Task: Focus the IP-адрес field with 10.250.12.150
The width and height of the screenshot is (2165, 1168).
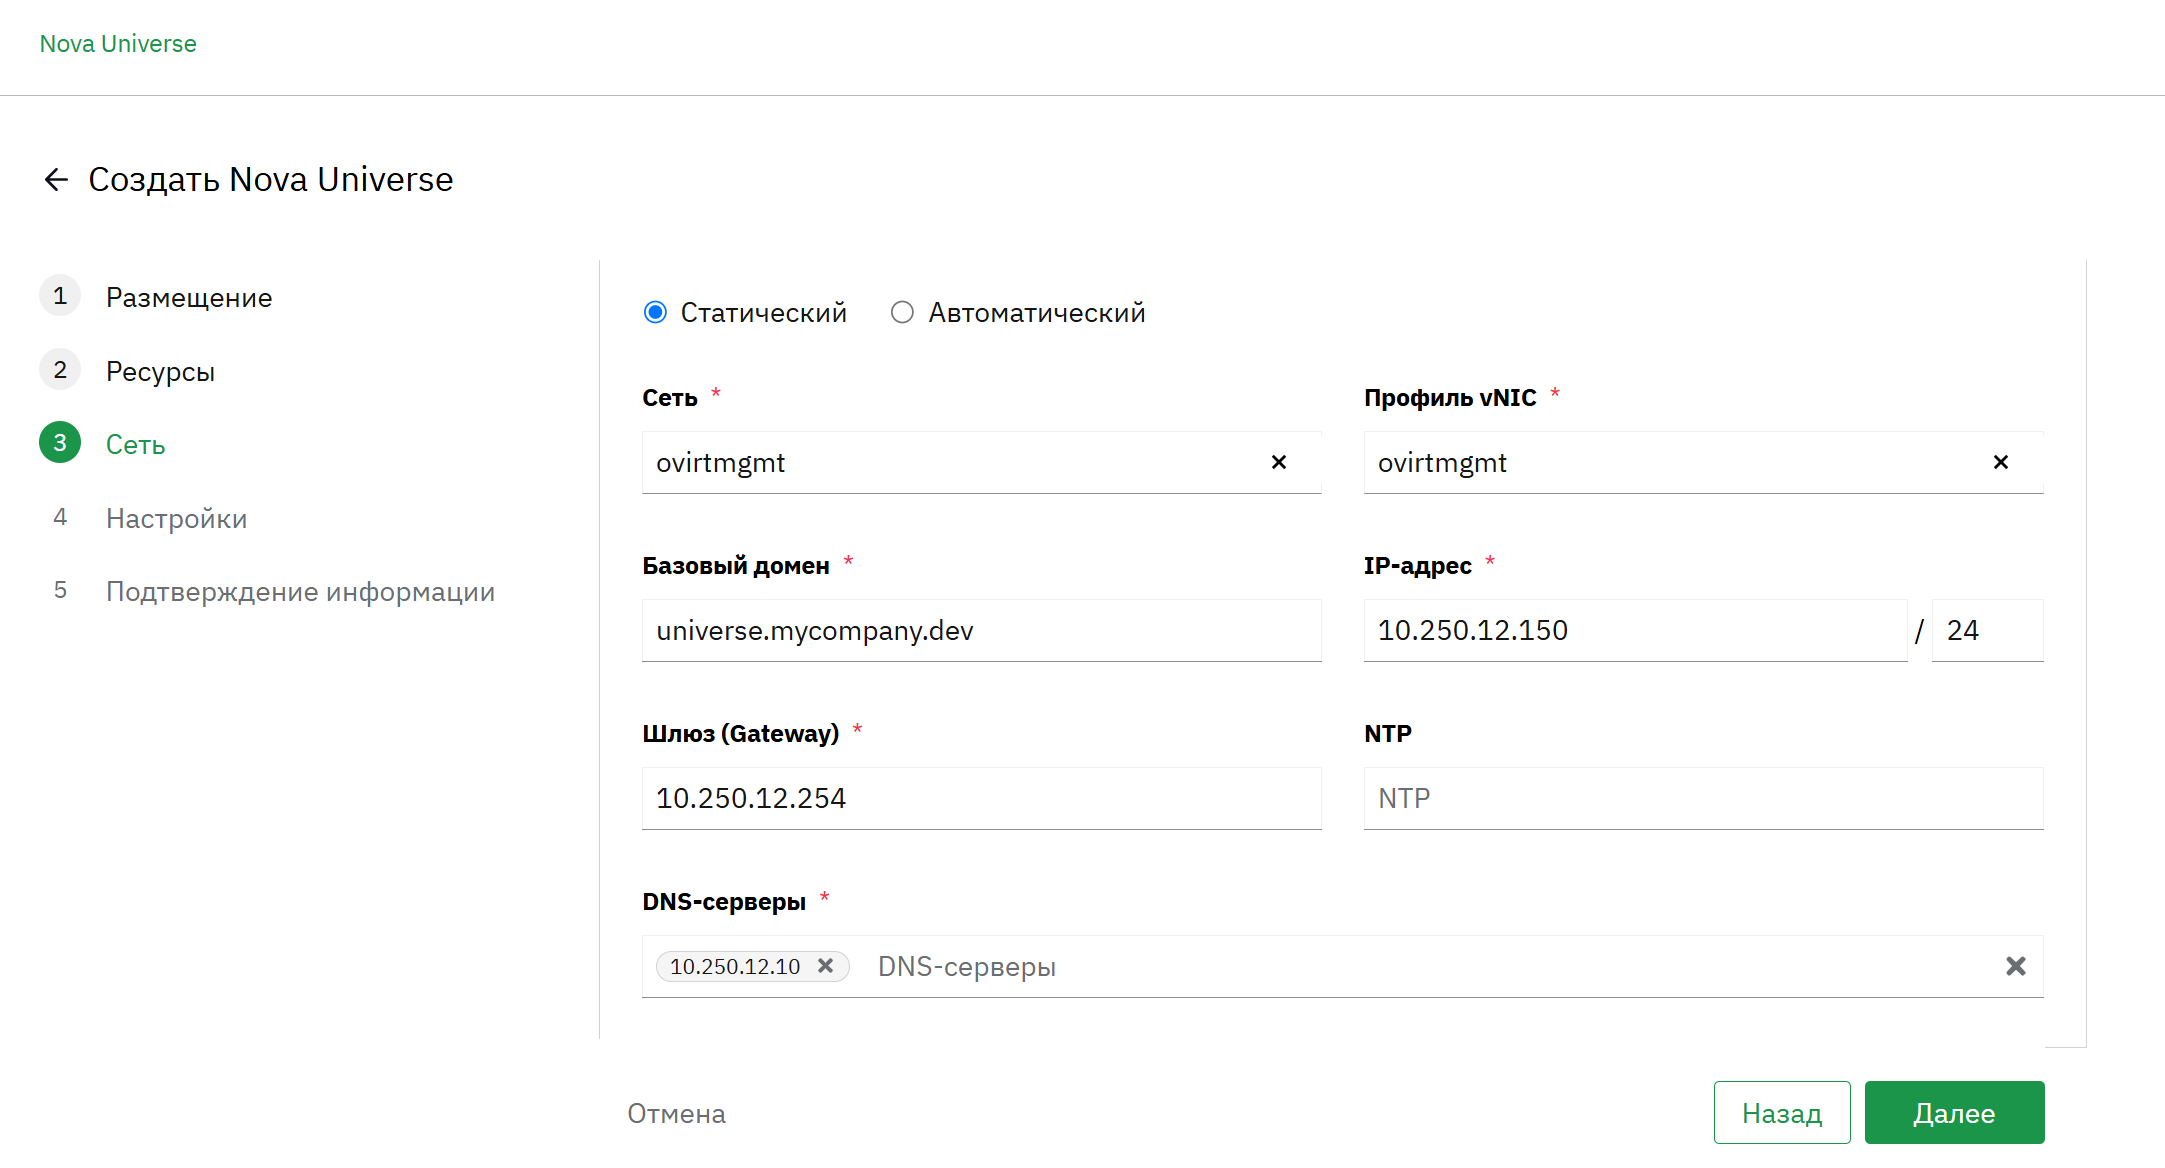Action: tap(1635, 630)
